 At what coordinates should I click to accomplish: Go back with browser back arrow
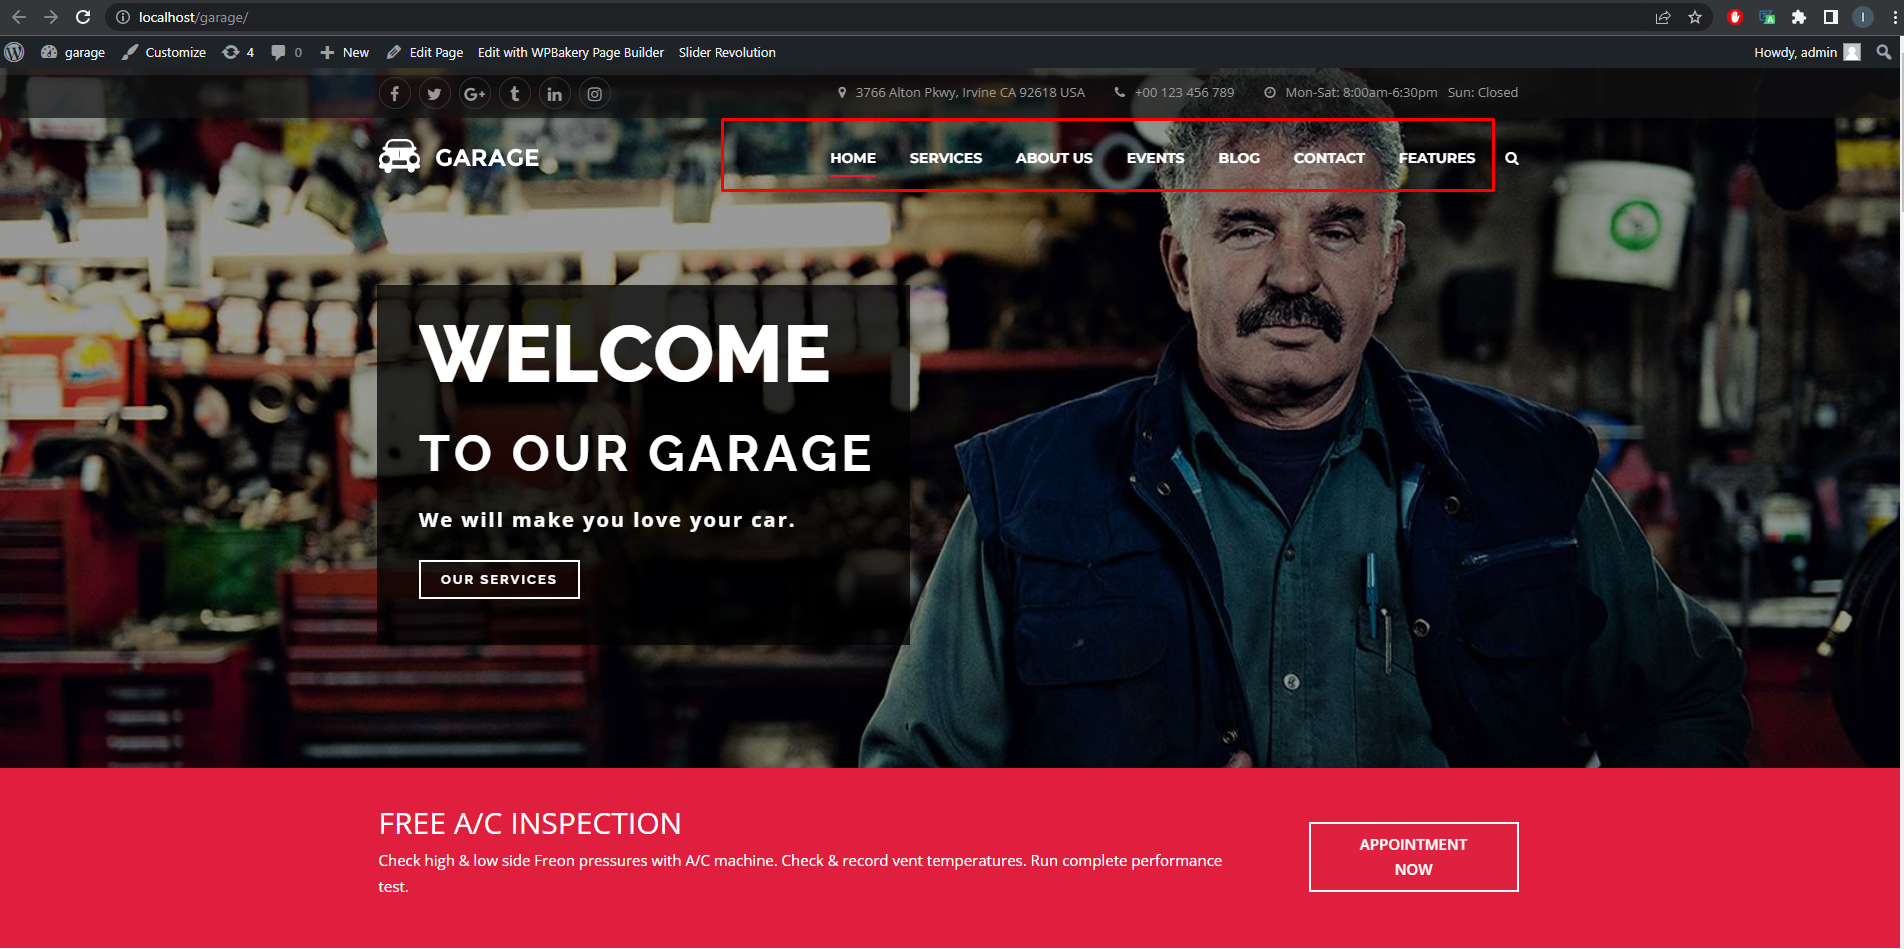point(19,17)
